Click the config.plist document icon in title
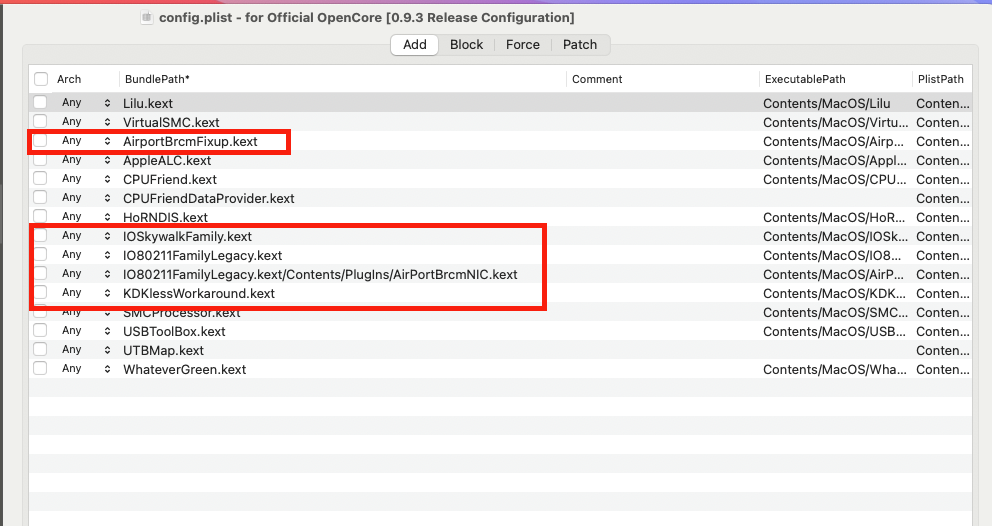 tap(147, 18)
